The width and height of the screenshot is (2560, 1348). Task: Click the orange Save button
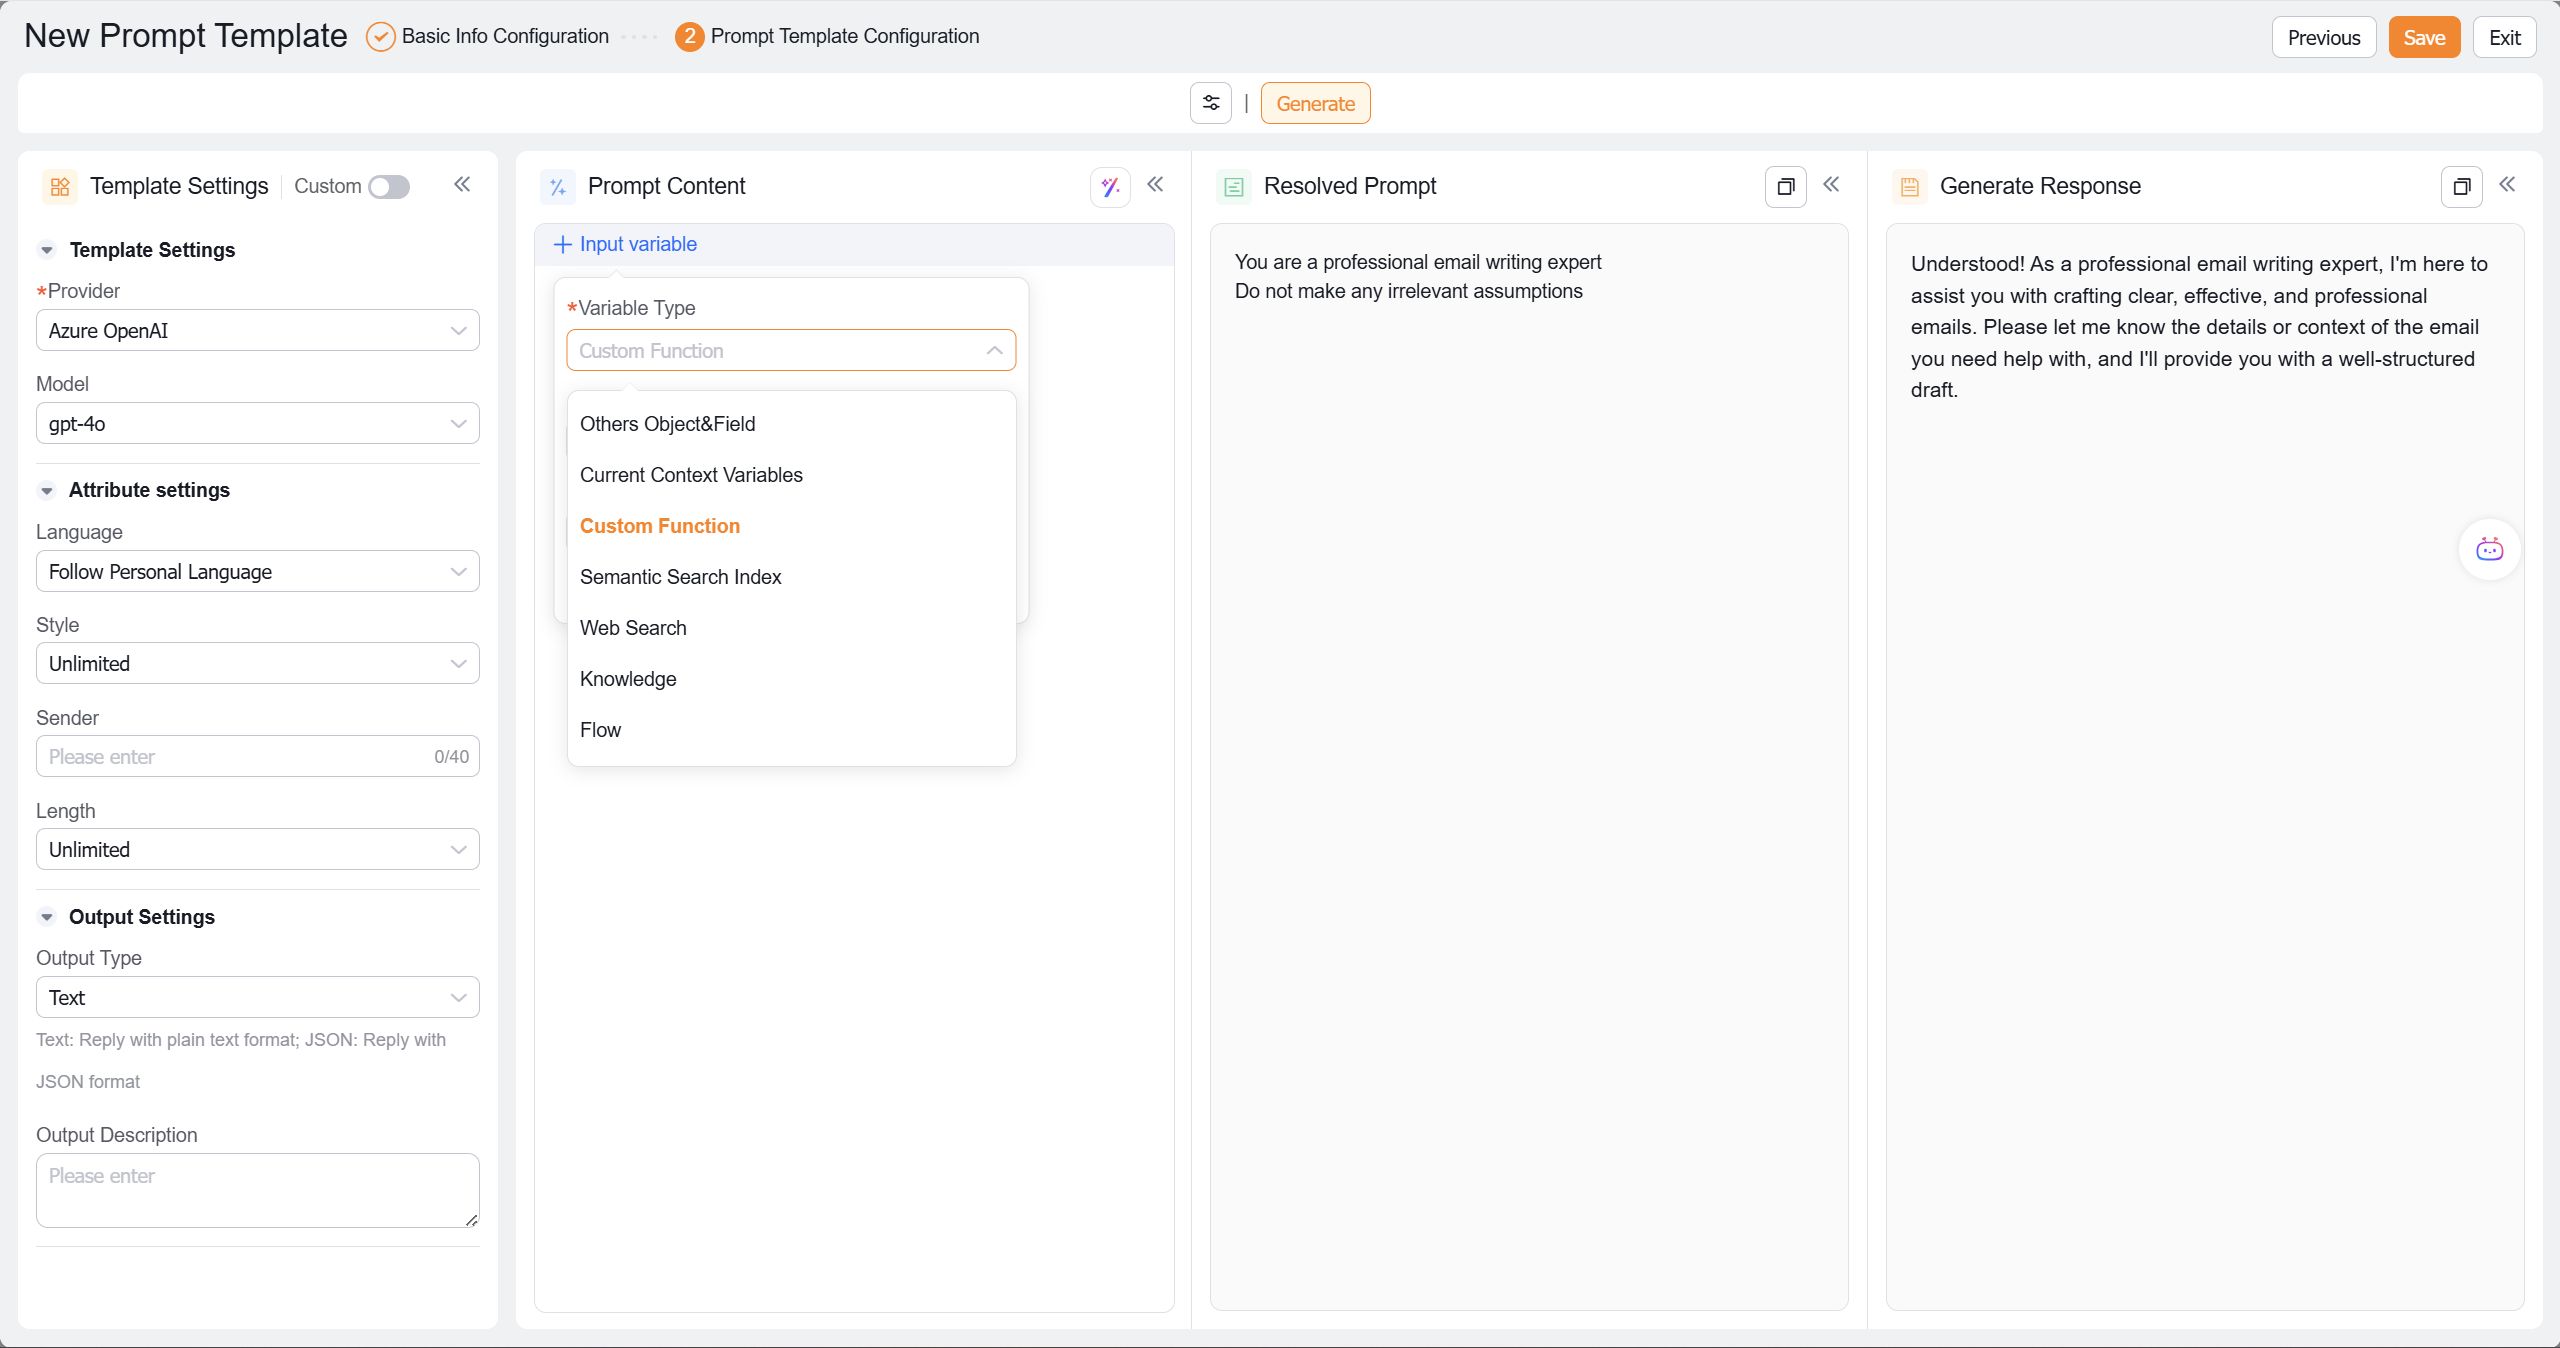point(2424,37)
